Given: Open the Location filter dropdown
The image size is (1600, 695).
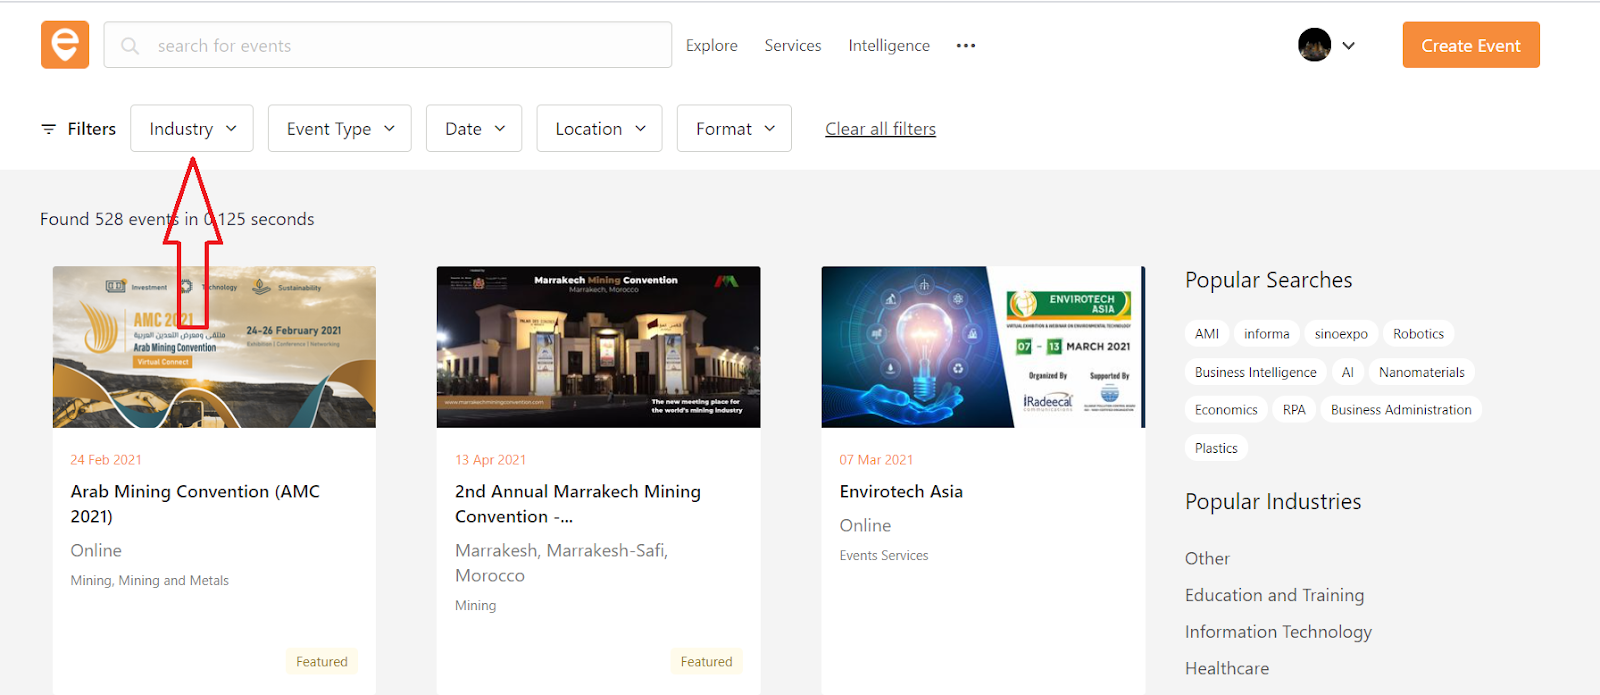Looking at the screenshot, I should 599,129.
